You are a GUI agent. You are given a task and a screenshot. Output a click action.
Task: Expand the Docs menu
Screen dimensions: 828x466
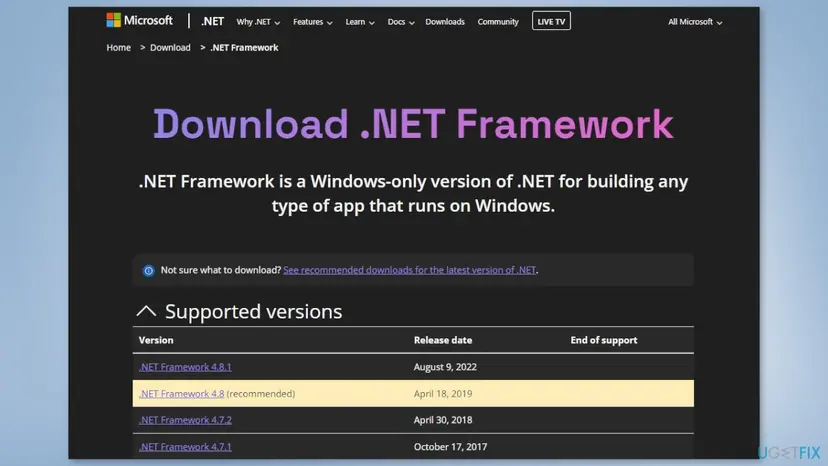tap(400, 22)
